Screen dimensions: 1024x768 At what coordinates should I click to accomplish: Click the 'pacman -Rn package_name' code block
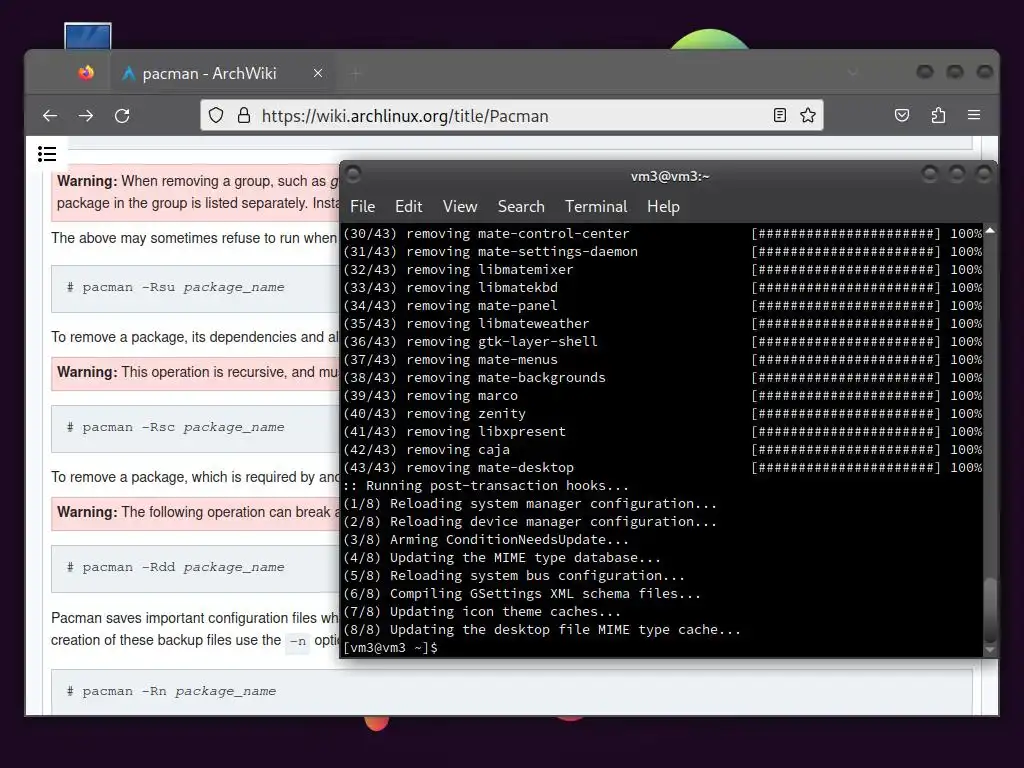pyautogui.click(x=511, y=692)
